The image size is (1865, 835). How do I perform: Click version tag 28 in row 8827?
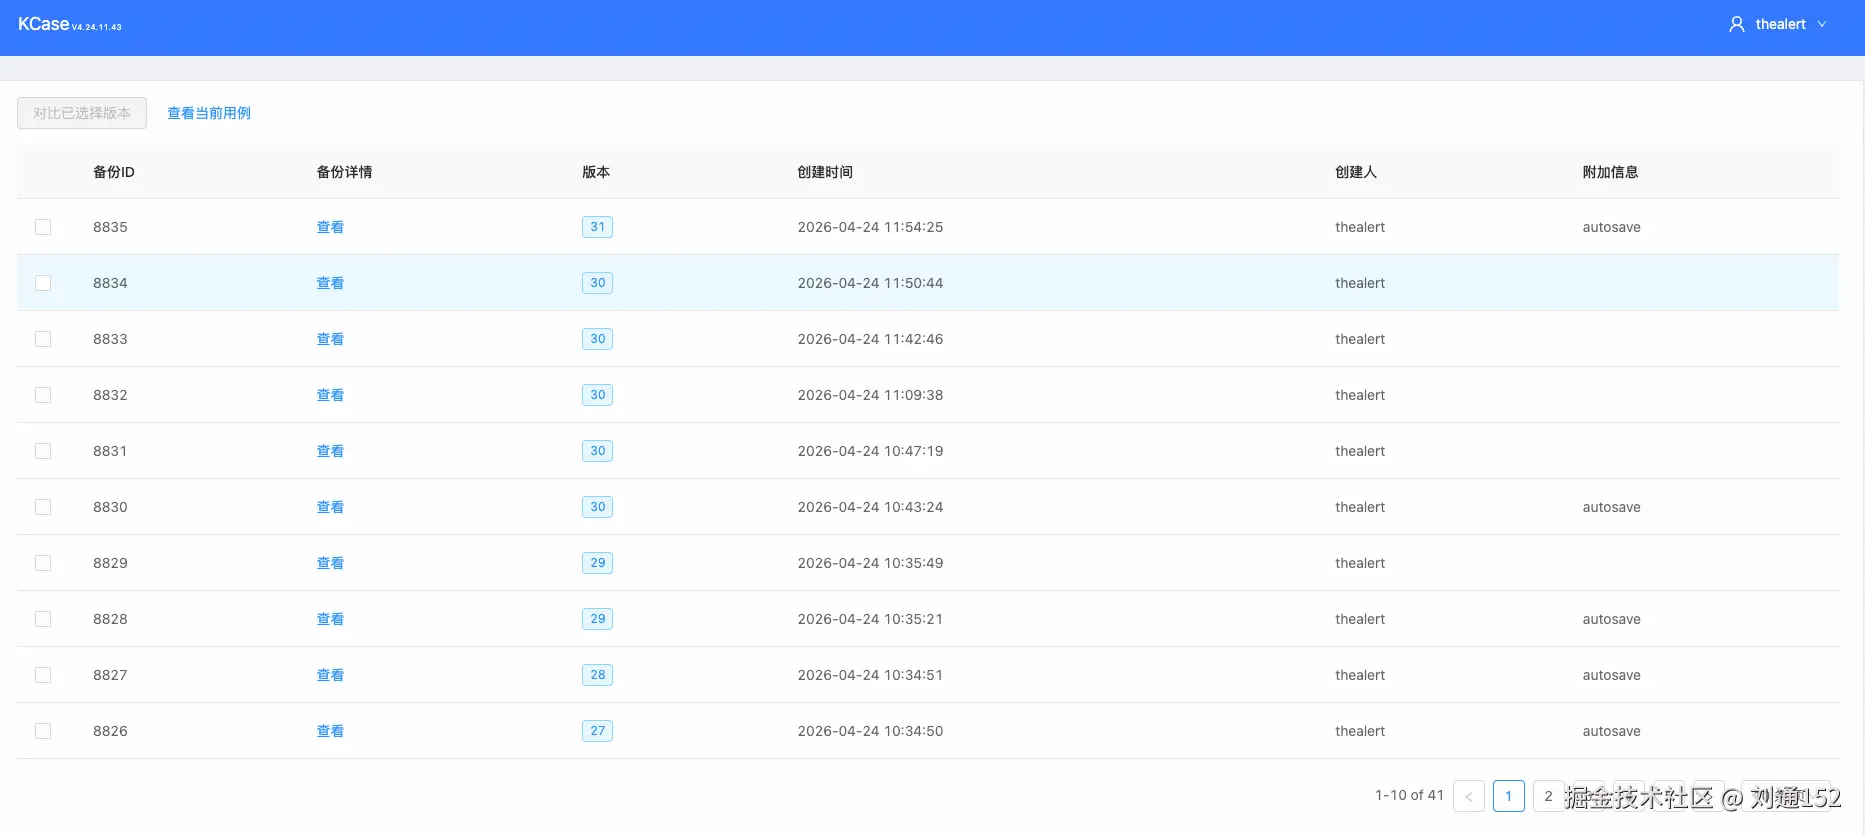(597, 675)
